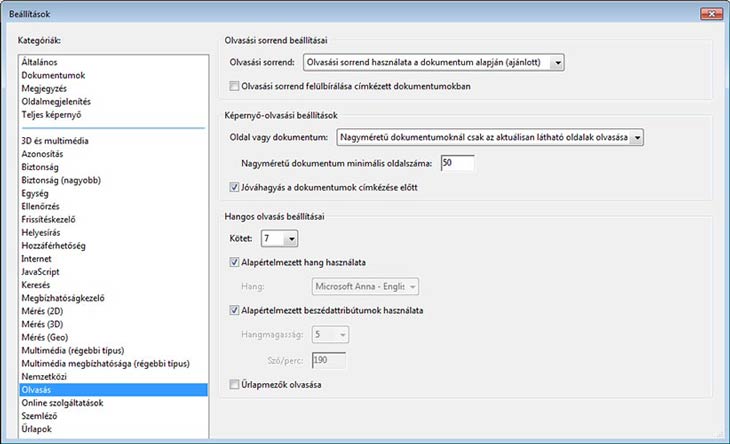The image size is (730, 444).
Task: Select Mérés (3D) category
Action: [x=114, y=324]
